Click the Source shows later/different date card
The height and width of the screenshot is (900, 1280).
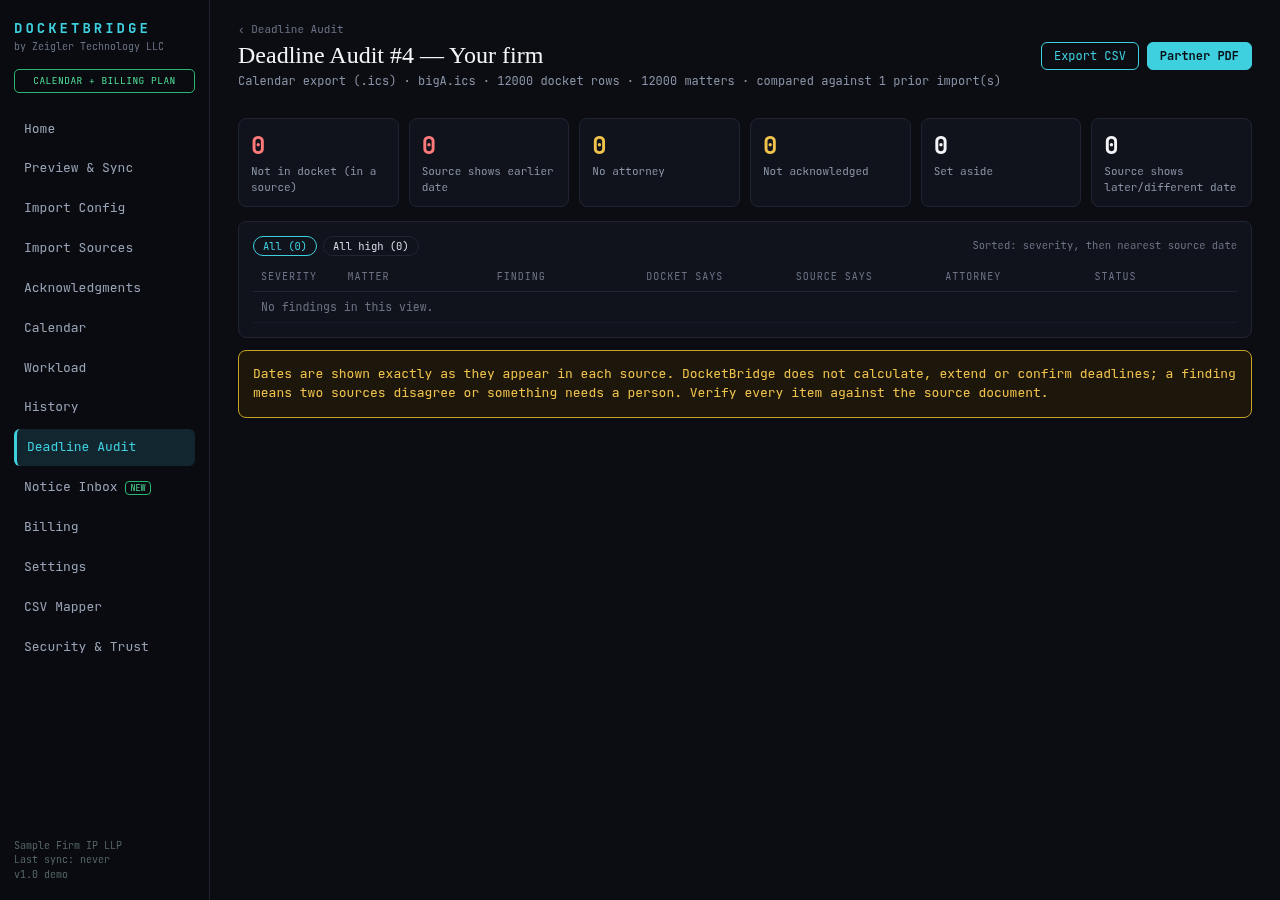[1171, 163]
